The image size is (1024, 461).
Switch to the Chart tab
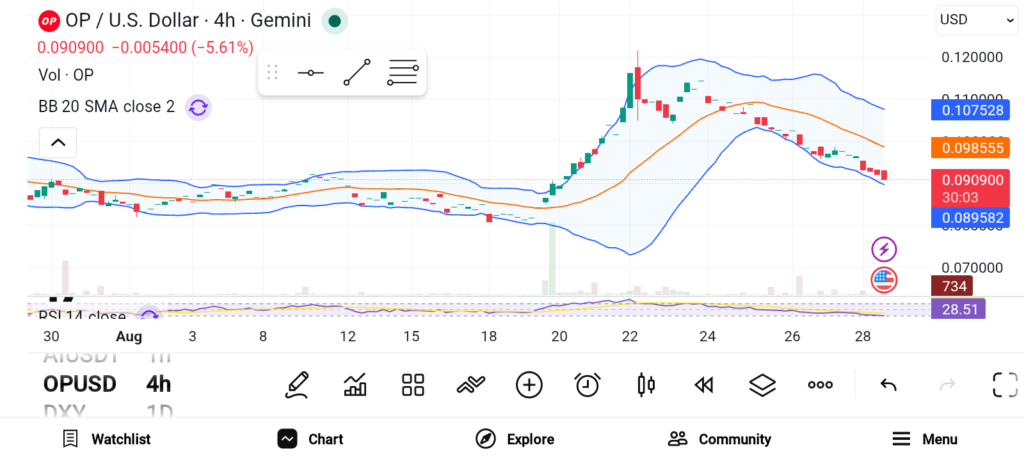pos(310,439)
